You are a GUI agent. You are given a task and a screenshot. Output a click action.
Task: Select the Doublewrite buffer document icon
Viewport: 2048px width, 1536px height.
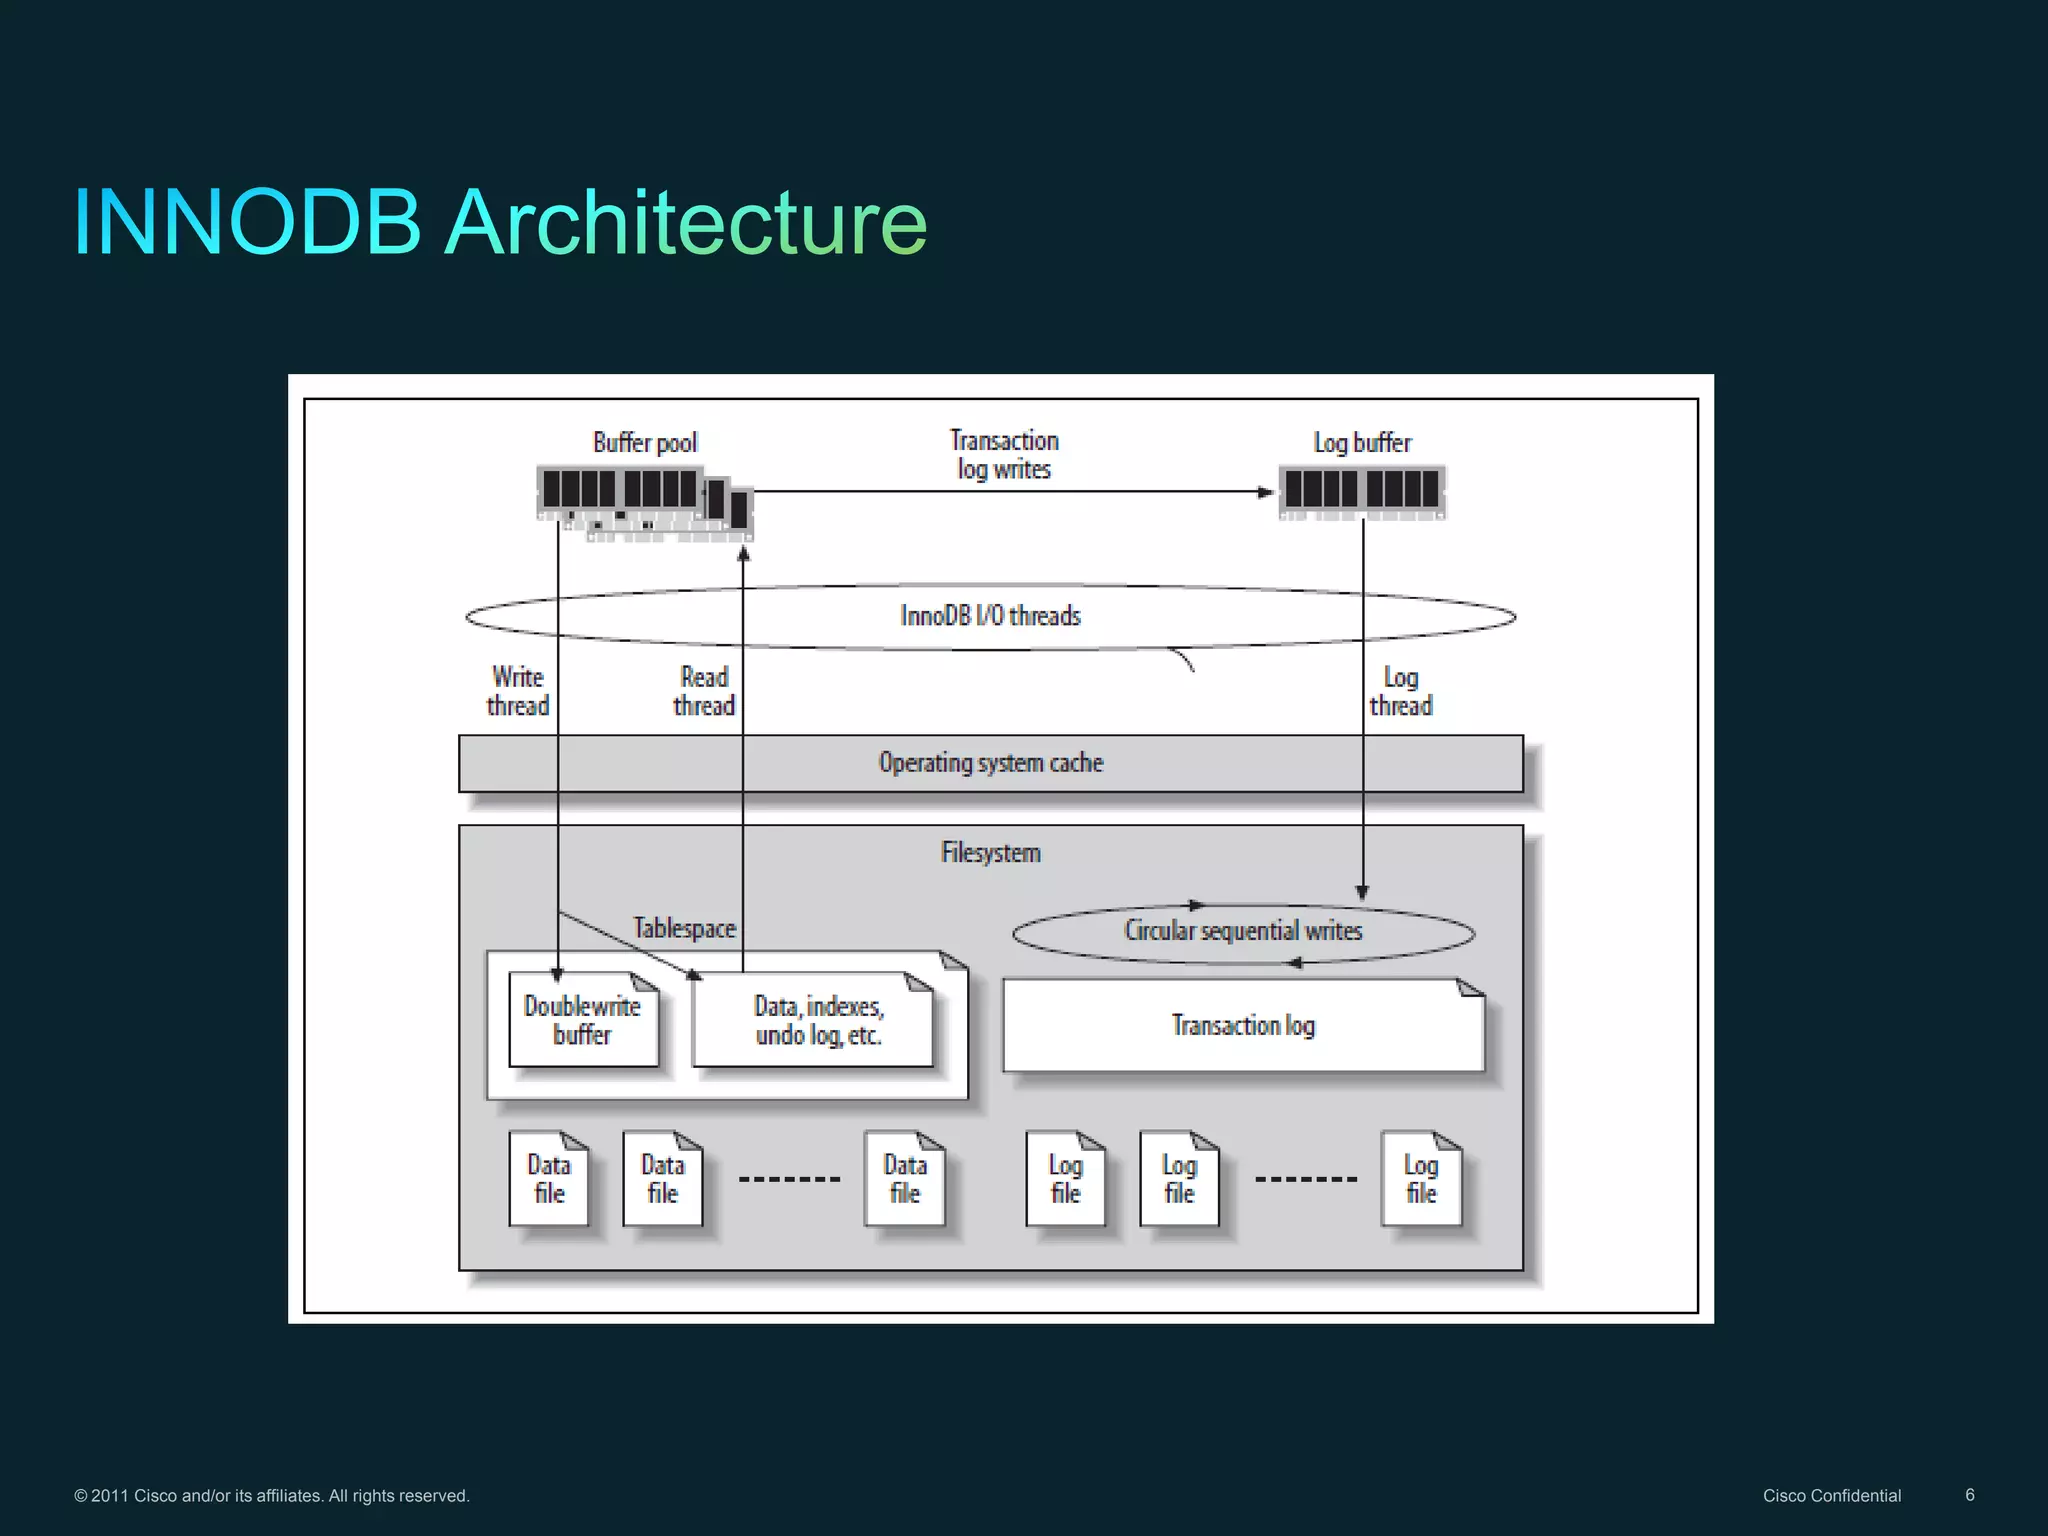[x=583, y=1021]
